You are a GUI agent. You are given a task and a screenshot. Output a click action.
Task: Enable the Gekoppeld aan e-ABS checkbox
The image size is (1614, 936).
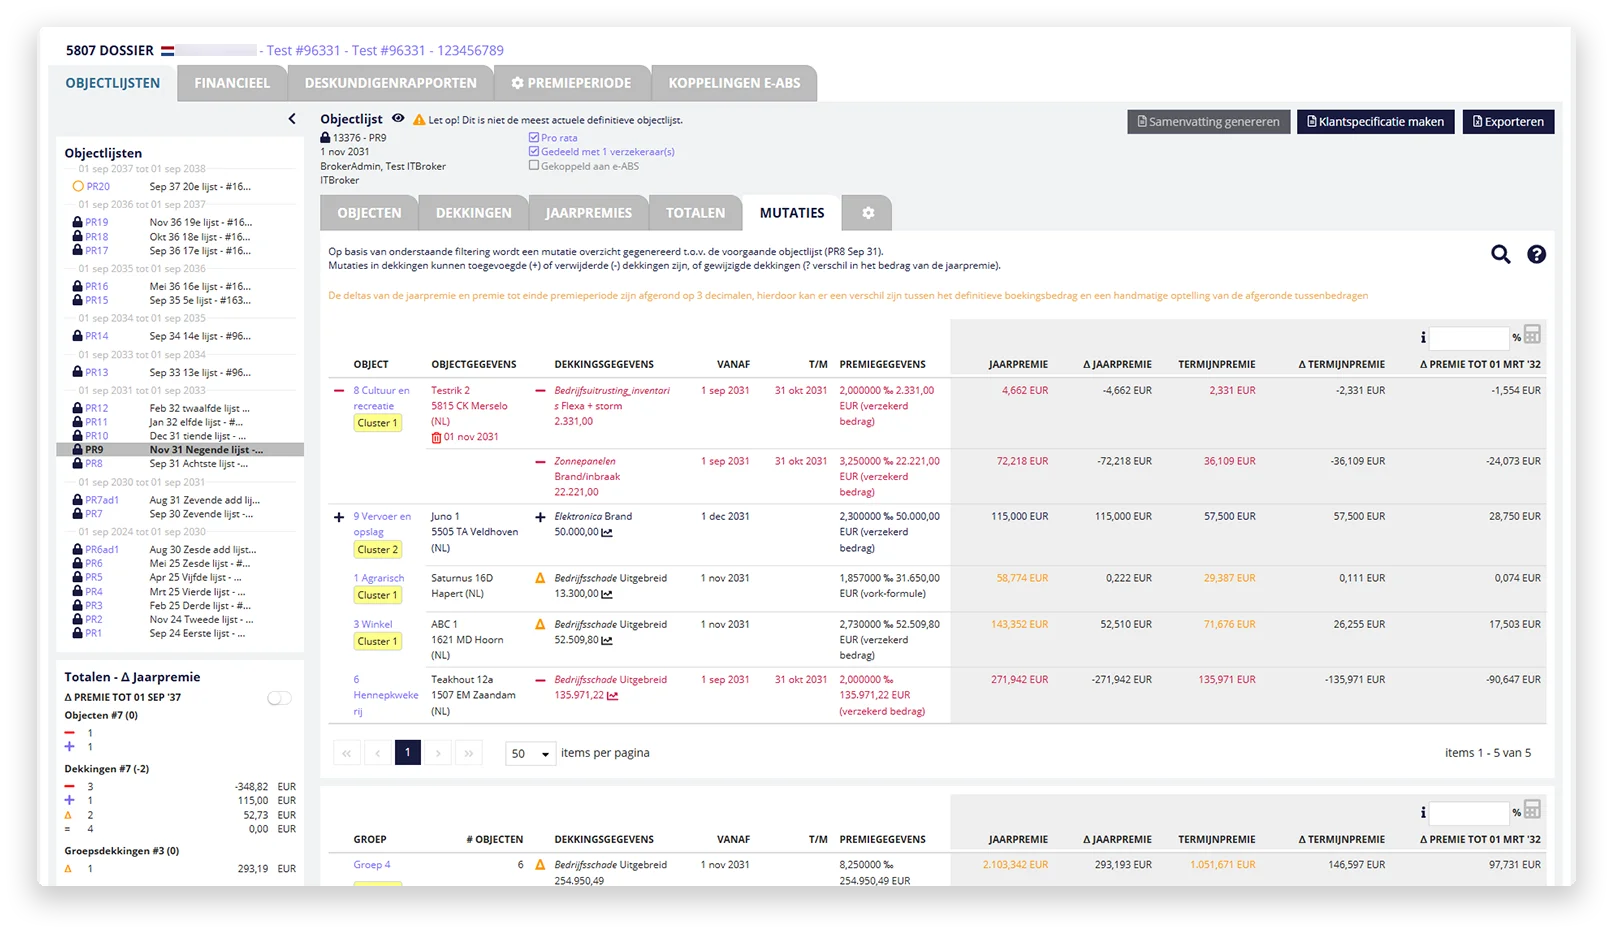(534, 166)
